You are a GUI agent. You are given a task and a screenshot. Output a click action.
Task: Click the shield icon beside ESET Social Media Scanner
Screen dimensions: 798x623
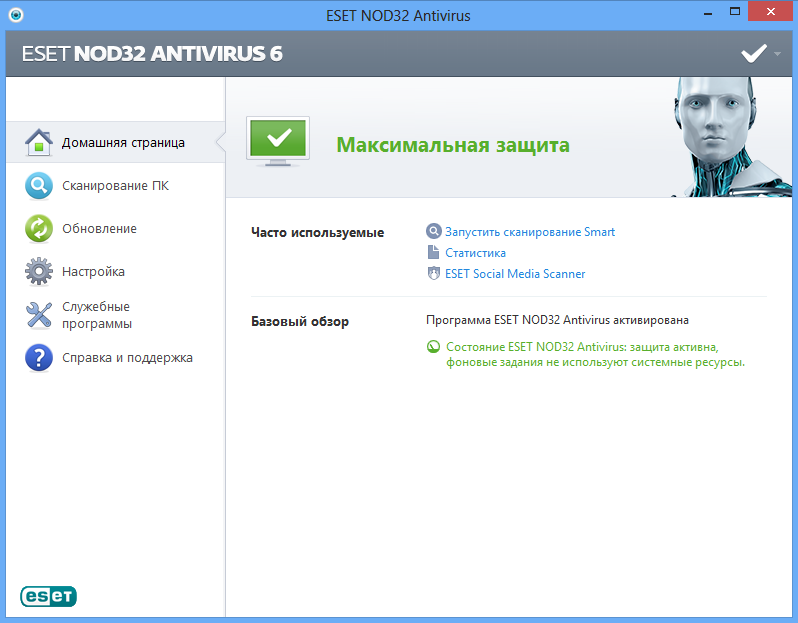[x=433, y=273]
